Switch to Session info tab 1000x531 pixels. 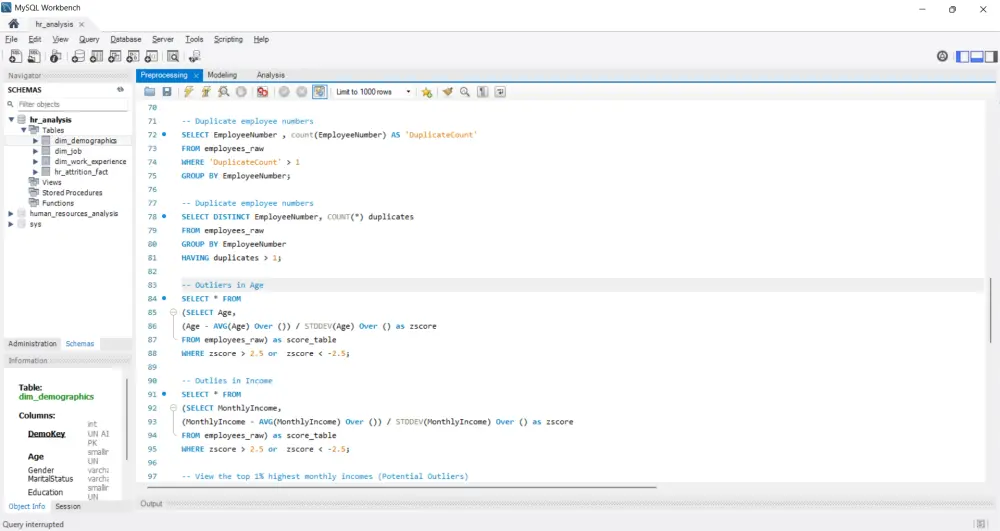click(68, 507)
